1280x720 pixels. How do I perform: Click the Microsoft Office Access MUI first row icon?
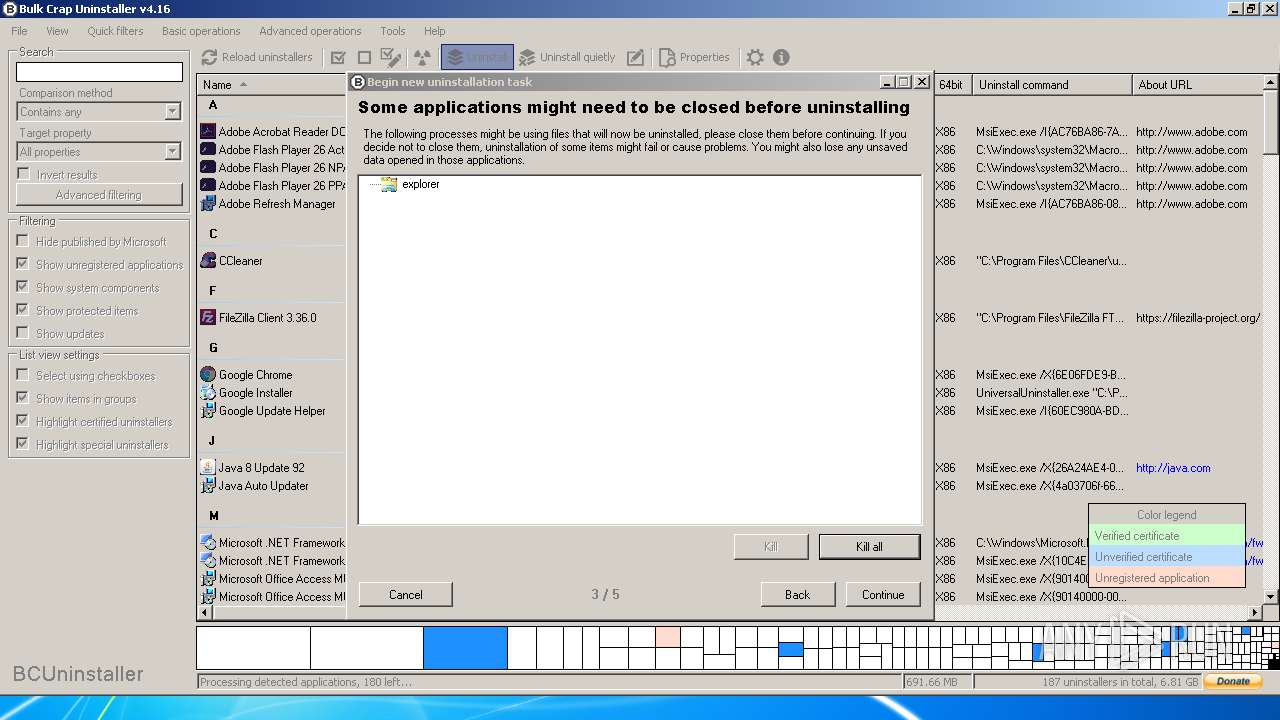point(208,578)
